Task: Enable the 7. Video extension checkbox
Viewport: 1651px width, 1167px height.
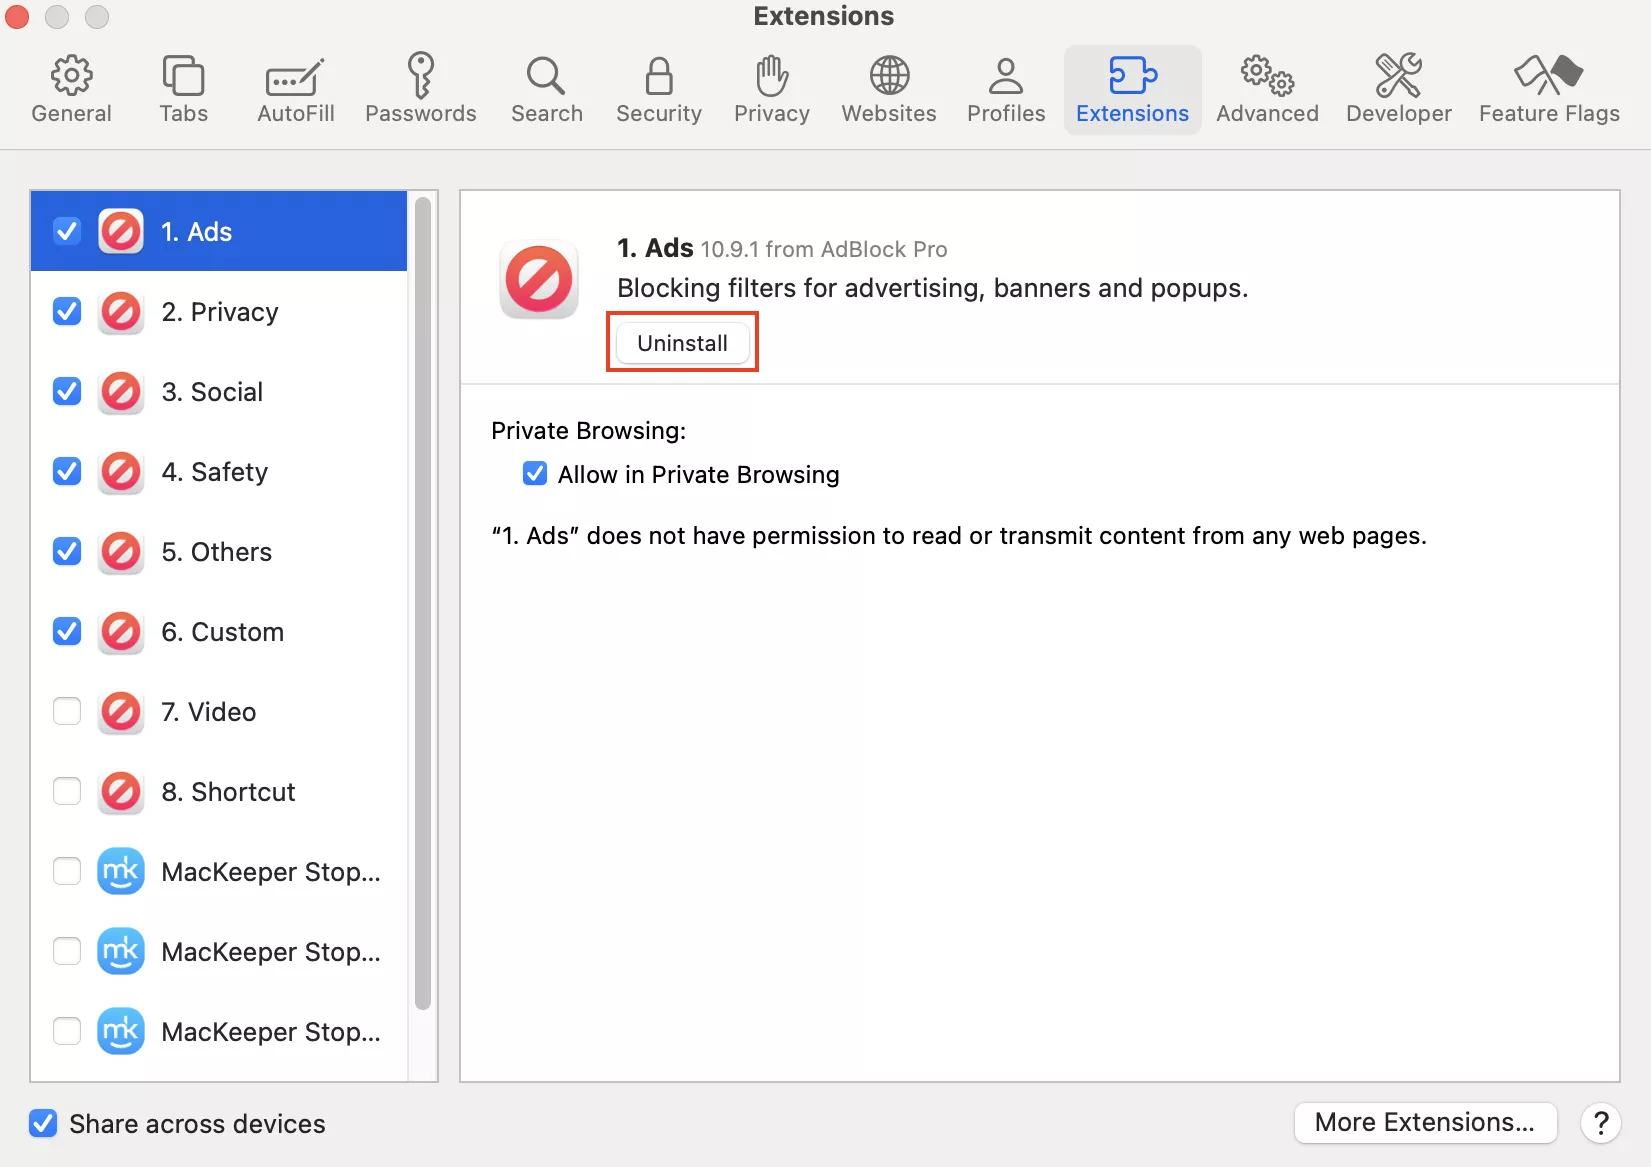Action: pyautogui.click(x=67, y=712)
